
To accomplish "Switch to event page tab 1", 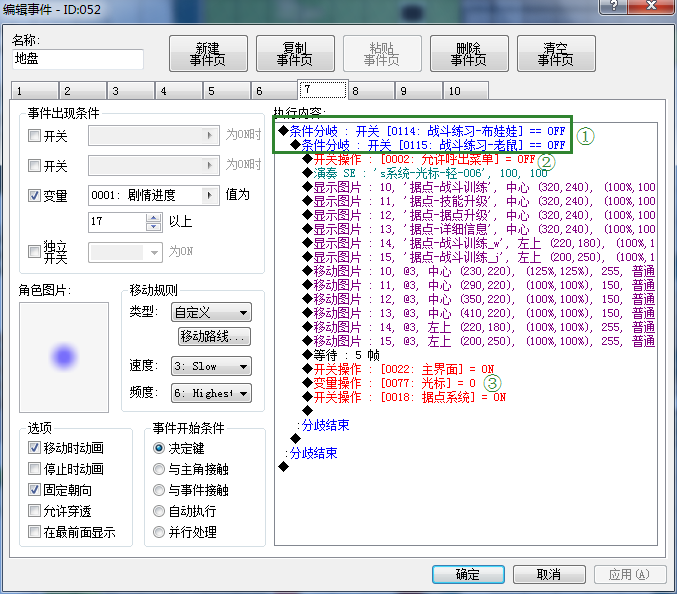I will point(35,91).
